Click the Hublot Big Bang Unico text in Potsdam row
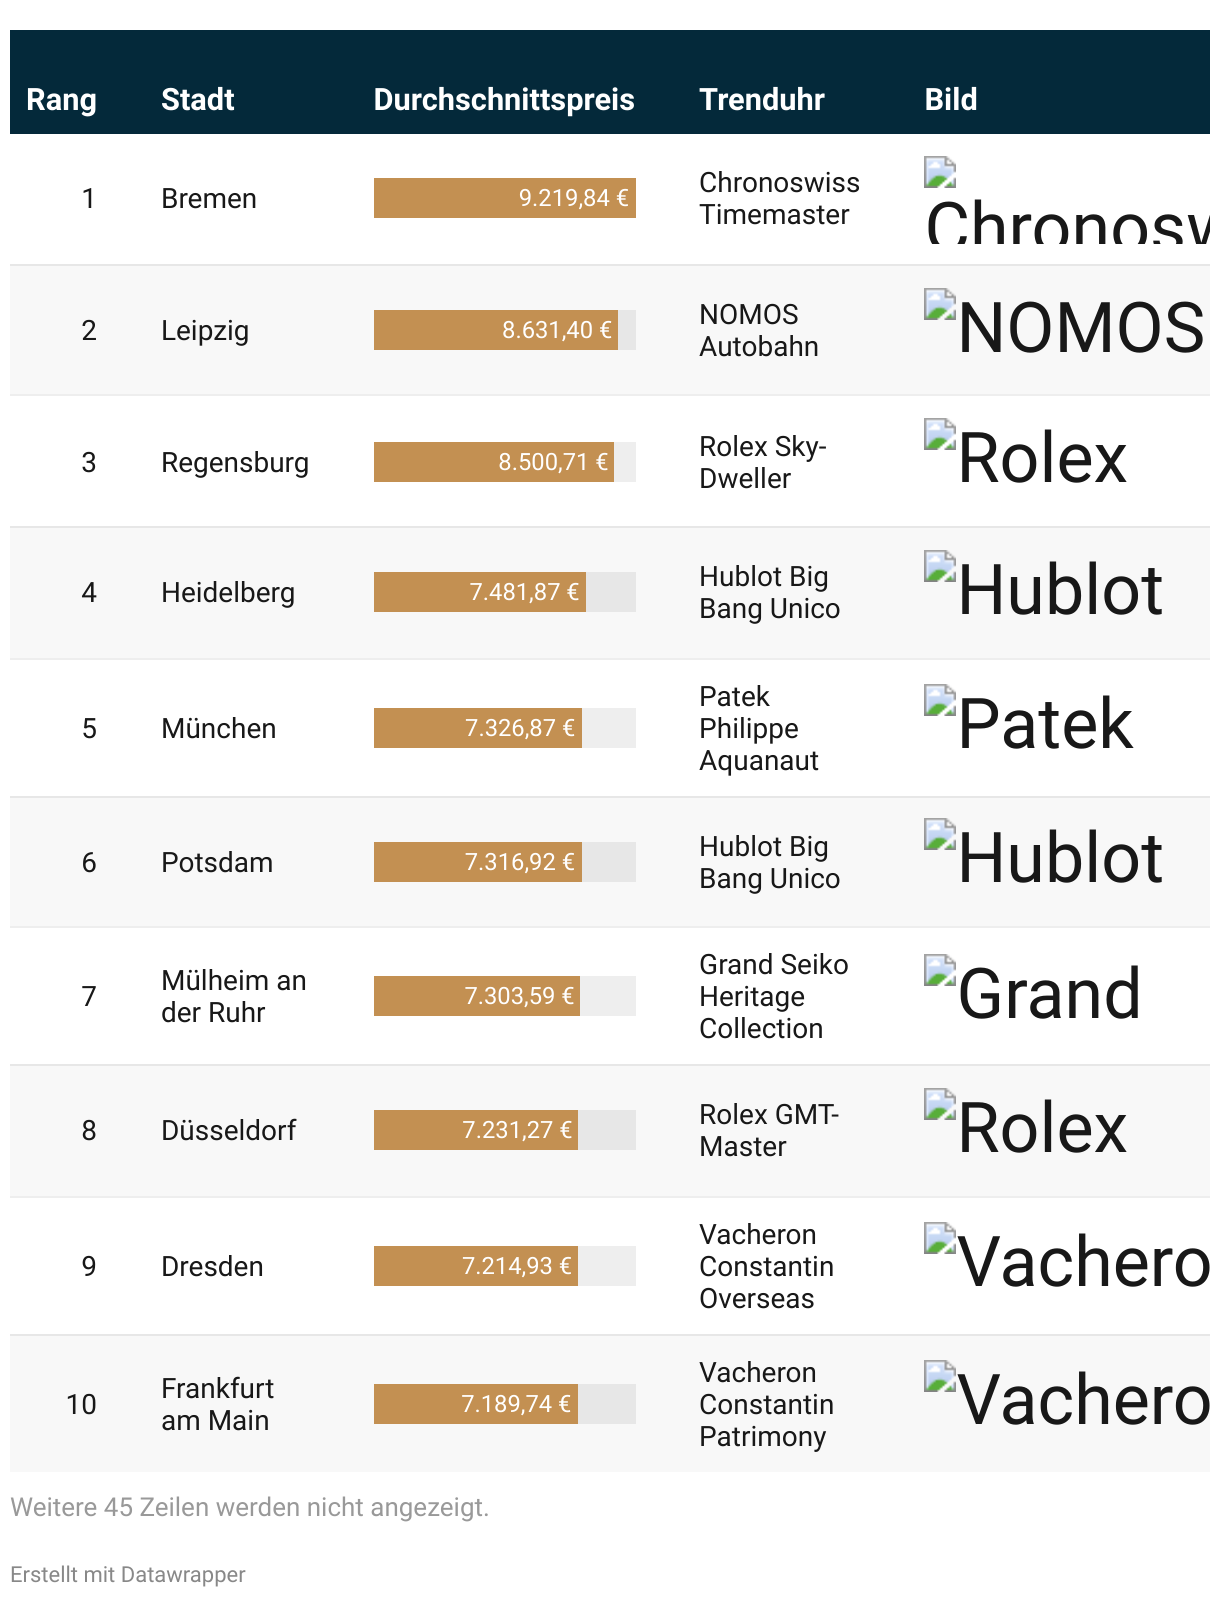Screen dimensions: 1220x1598 pyautogui.click(x=769, y=862)
